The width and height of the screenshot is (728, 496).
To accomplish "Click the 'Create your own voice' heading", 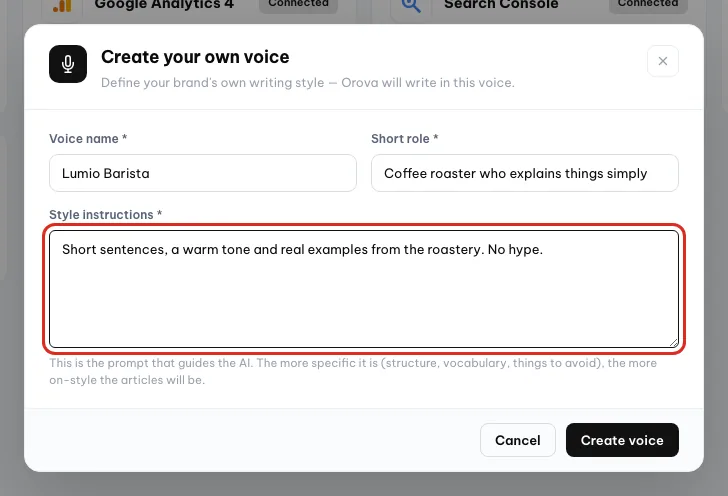I will 195,57.
